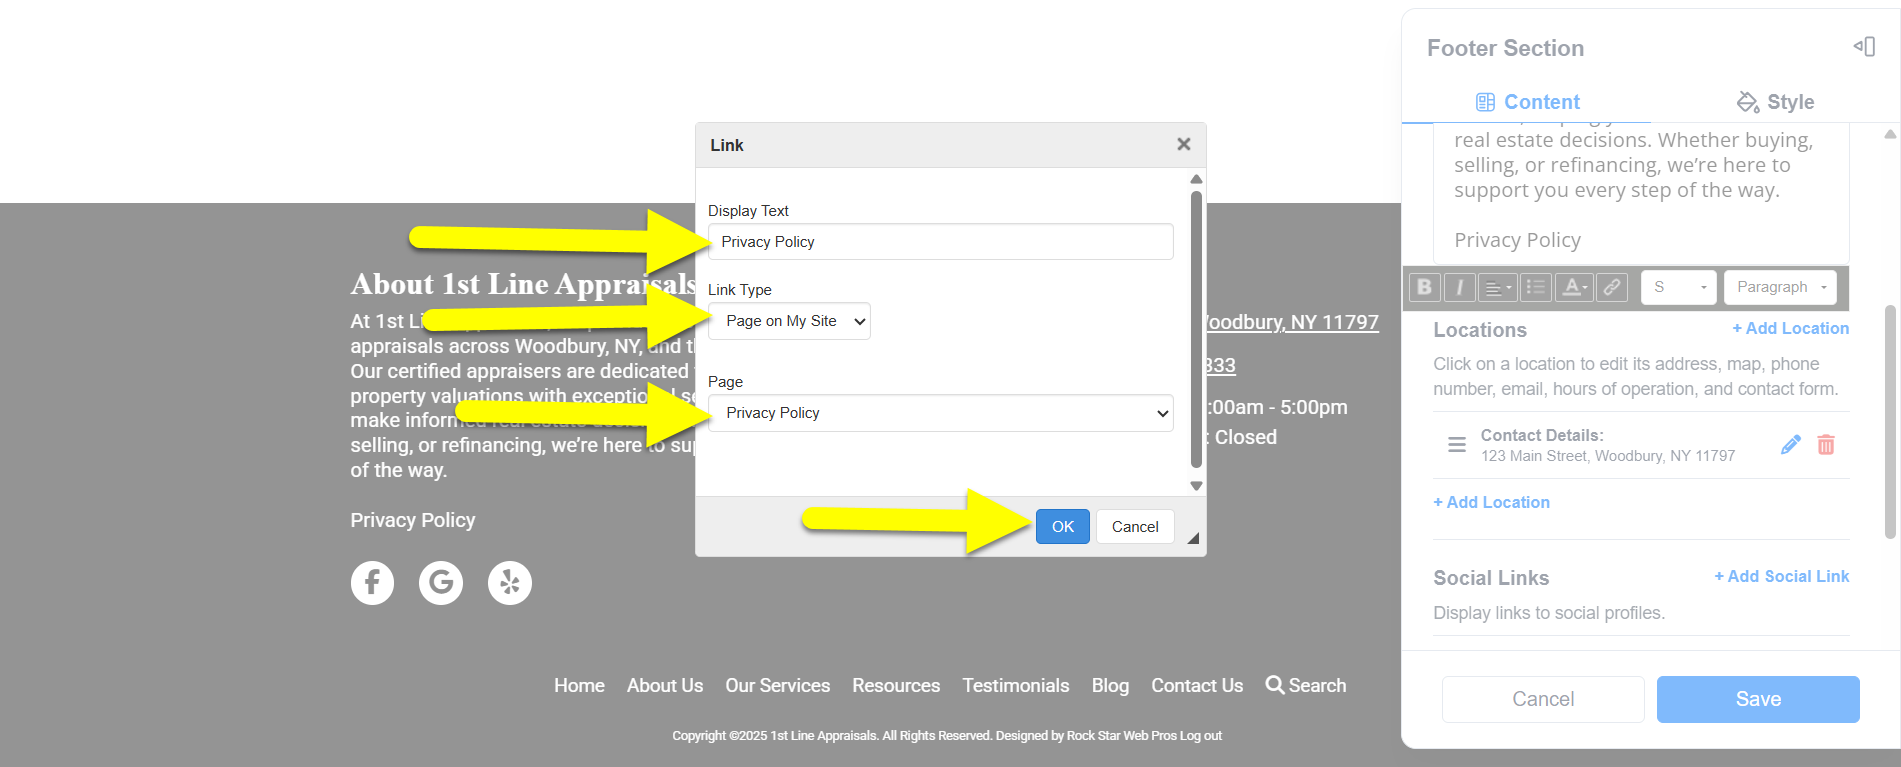Go to Home in the footer menu
The height and width of the screenshot is (767, 1901).
coord(579,685)
